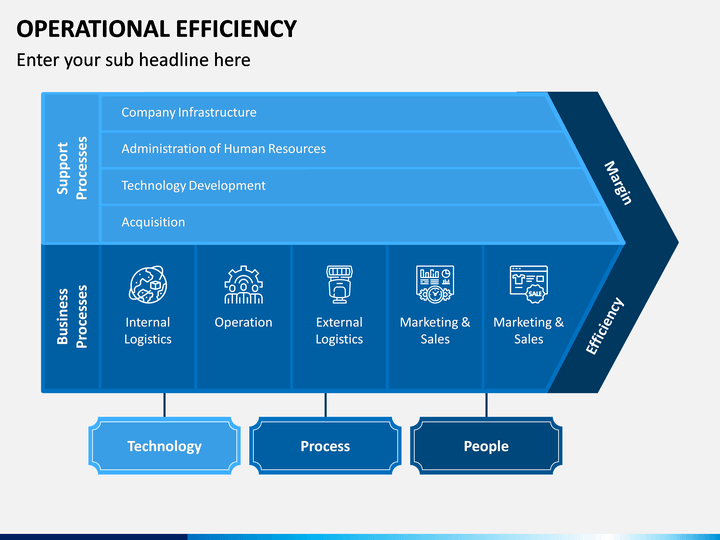720x540 pixels.
Task: Click the dashboard icon above first Marketing & Sales
Action: [435, 284]
